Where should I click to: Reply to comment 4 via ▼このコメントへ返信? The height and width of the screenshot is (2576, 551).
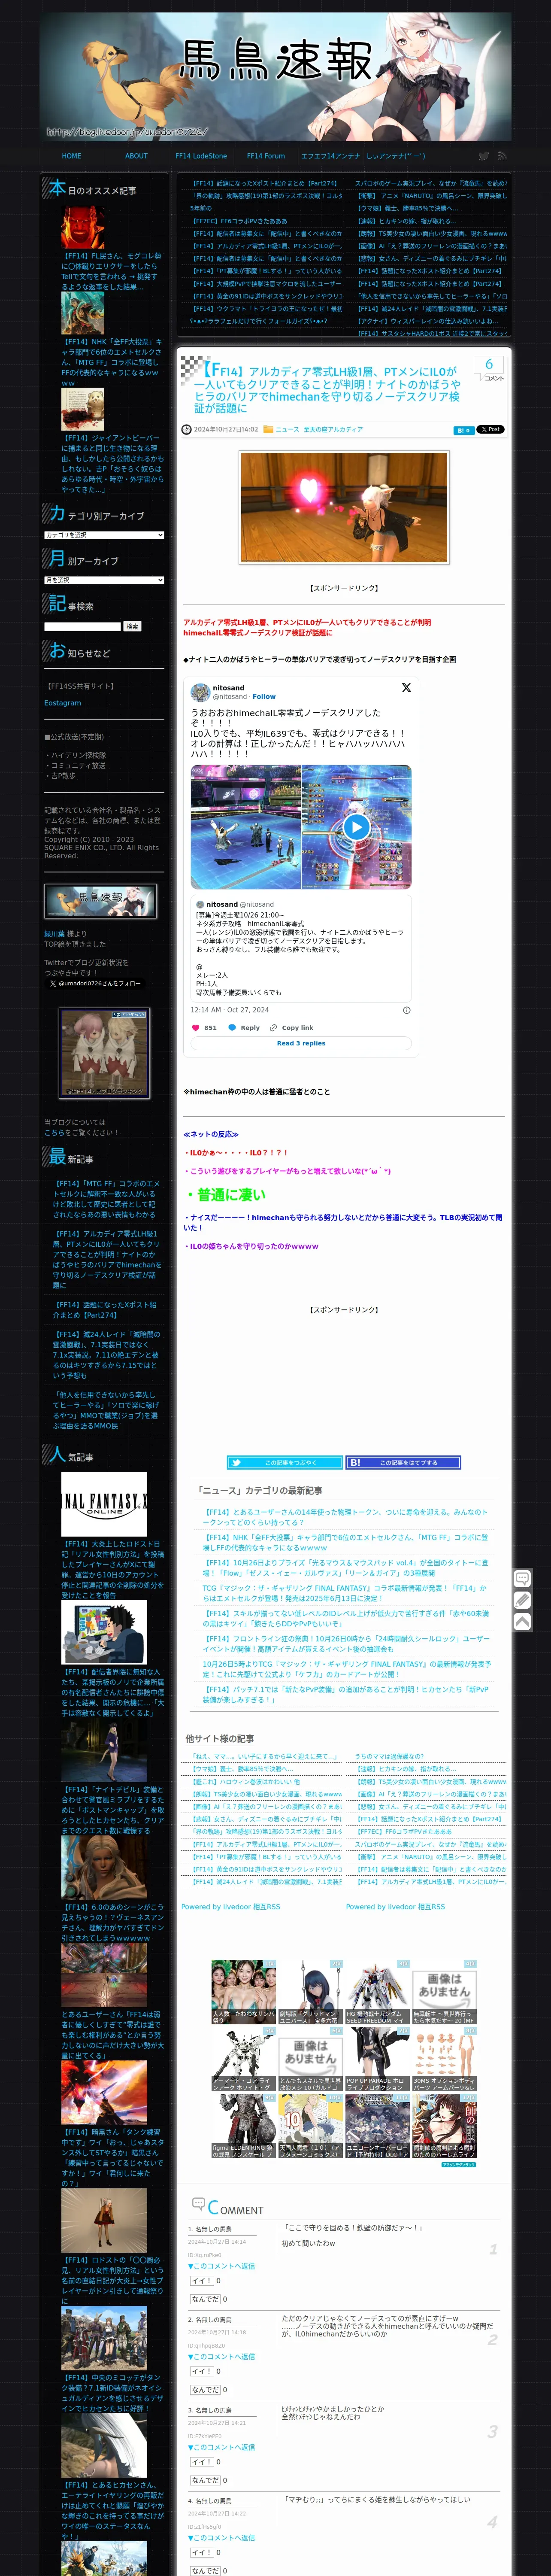[x=221, y=2537]
